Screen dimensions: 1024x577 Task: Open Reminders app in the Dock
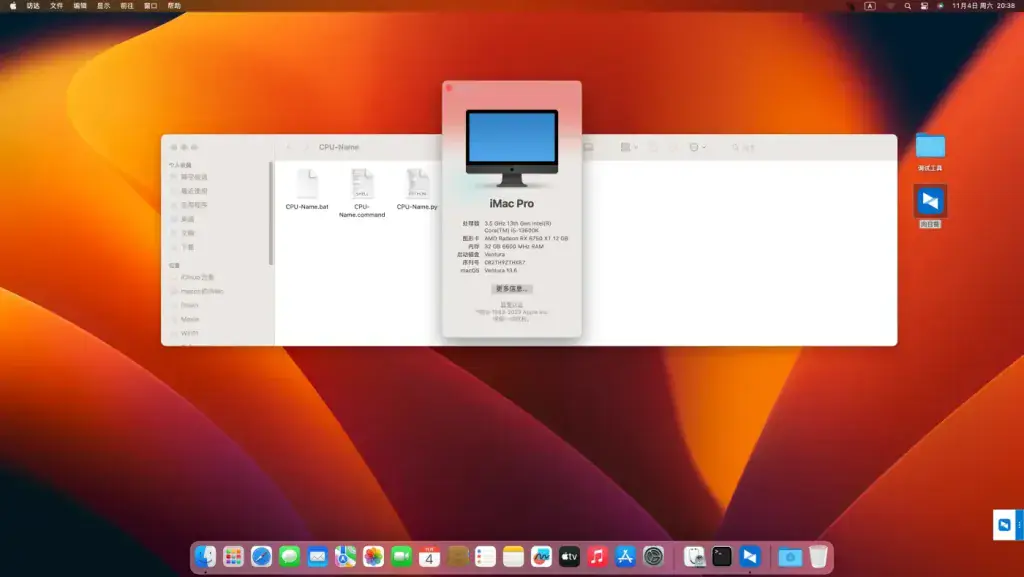pyautogui.click(x=485, y=557)
